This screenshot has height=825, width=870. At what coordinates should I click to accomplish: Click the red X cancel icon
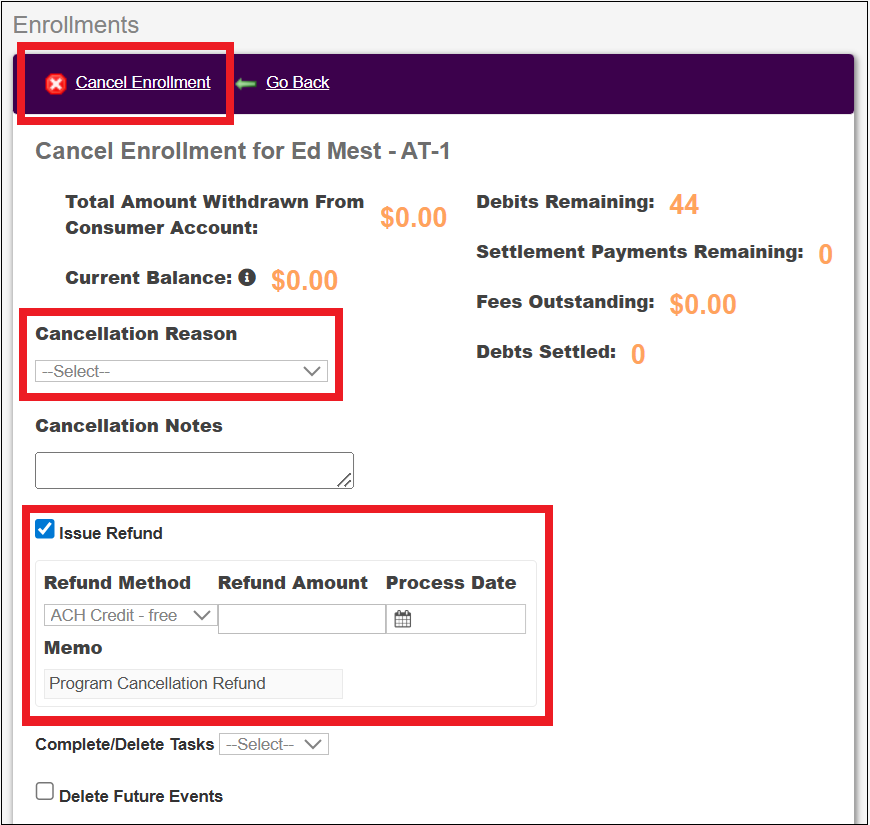coord(56,84)
